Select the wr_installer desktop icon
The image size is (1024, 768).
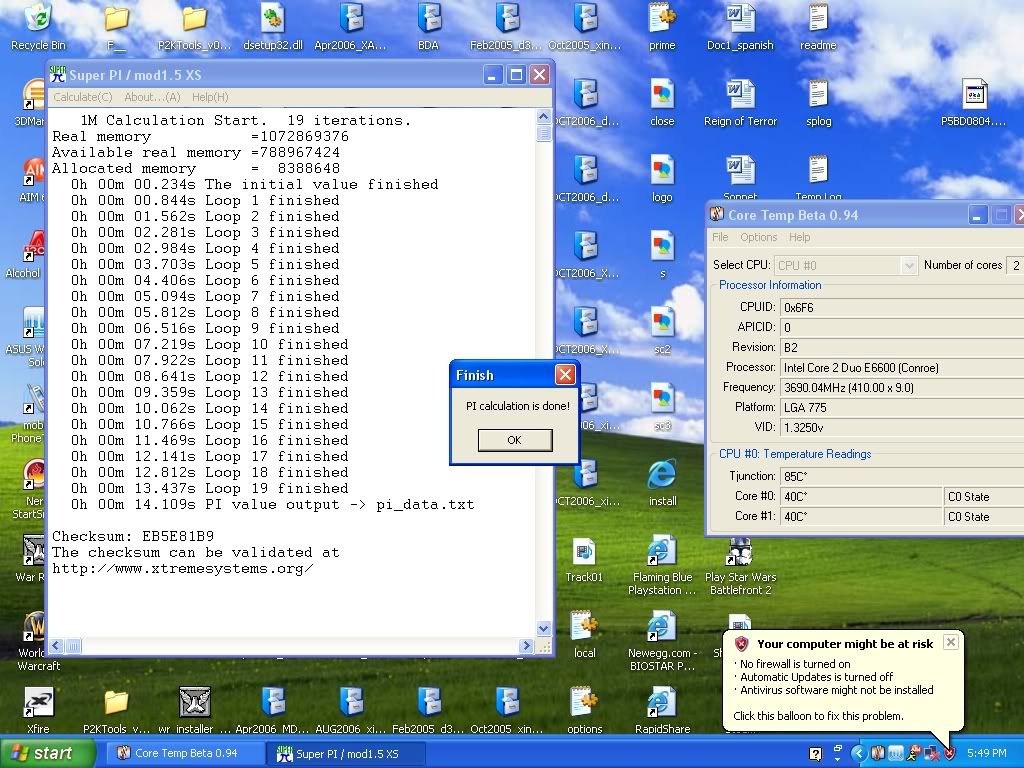(x=195, y=711)
